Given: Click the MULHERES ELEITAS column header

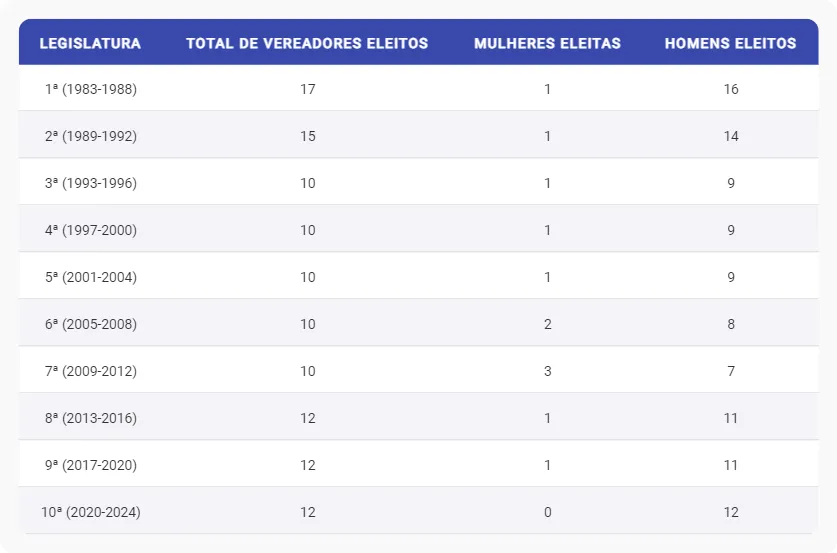Looking at the screenshot, I should tap(547, 44).
